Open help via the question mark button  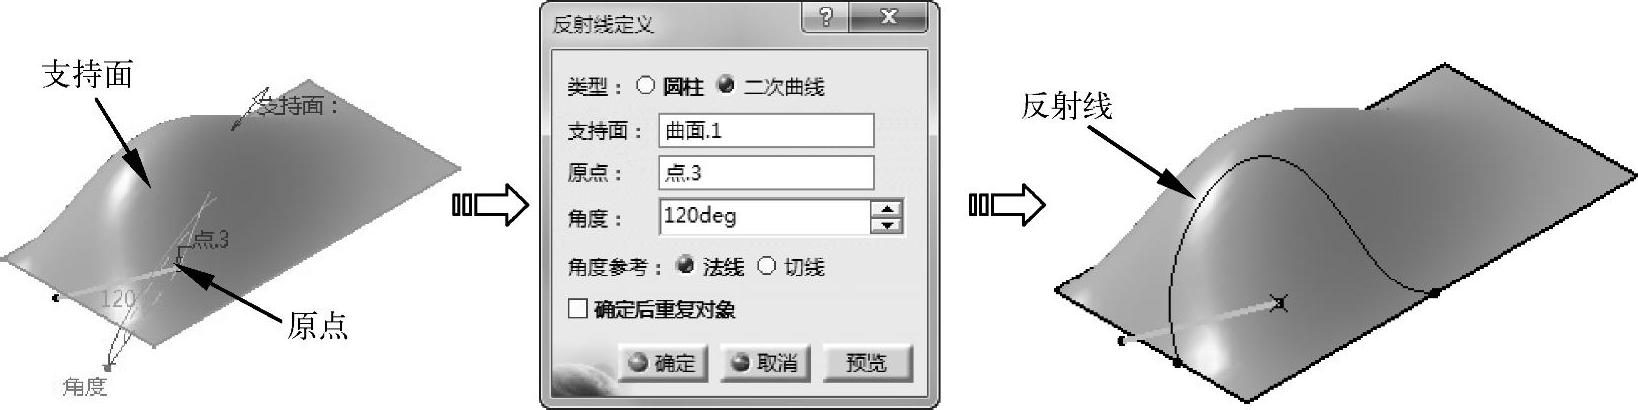826,17
